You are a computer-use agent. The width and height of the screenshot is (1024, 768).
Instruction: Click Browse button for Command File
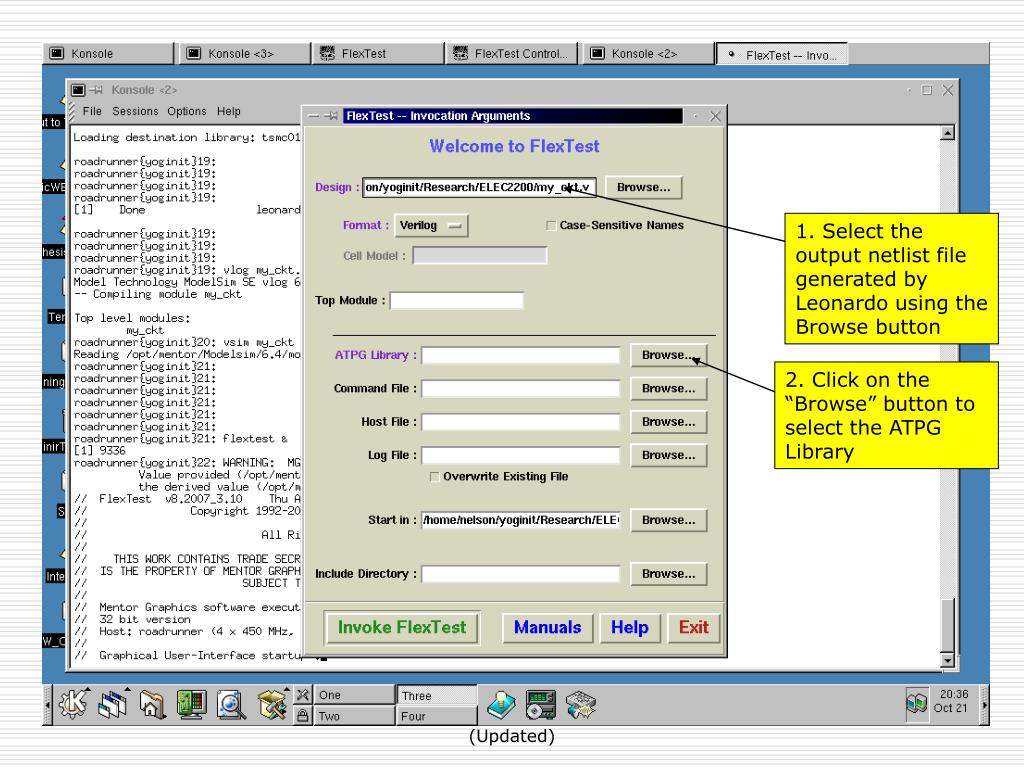tap(669, 389)
